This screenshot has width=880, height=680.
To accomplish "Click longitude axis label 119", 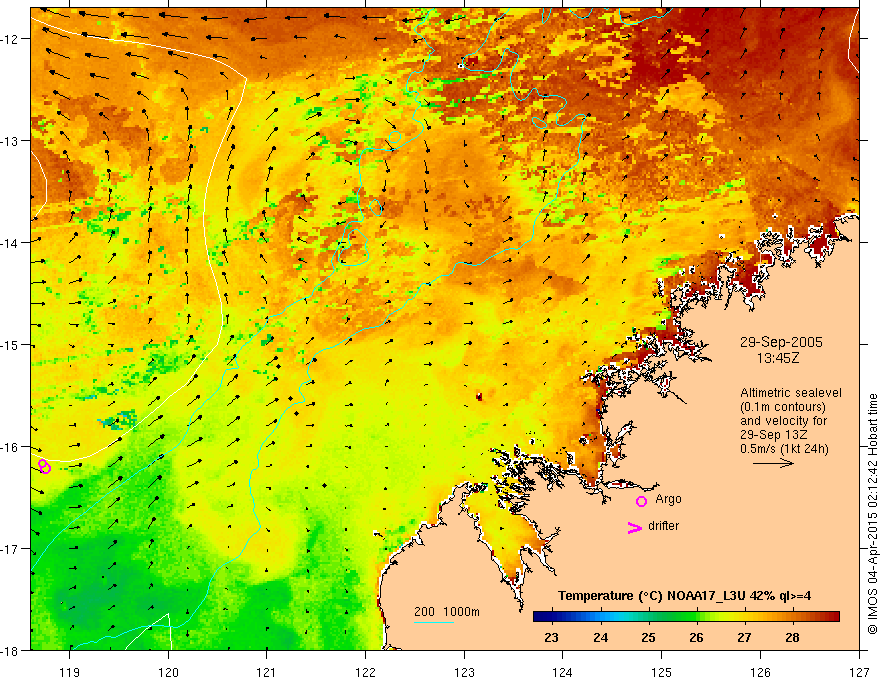I will (70, 672).
